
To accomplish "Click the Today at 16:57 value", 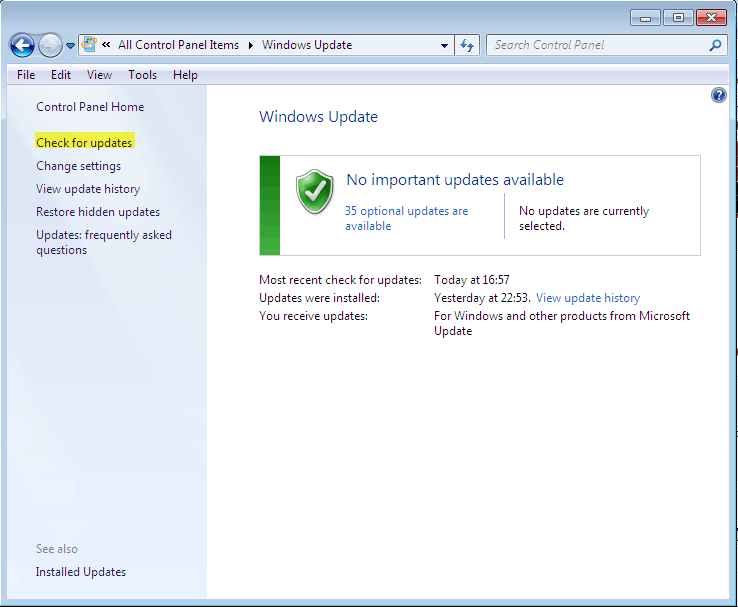I will click(x=472, y=280).
